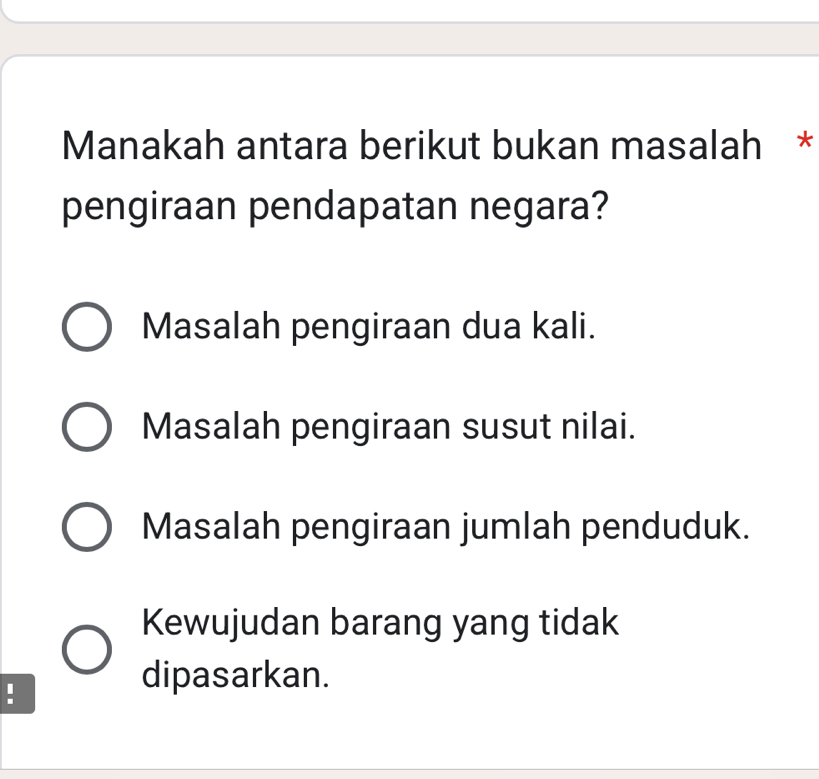Select the radio button for 'Masalah pengiraan dua kali.'
Image resolution: width=819 pixels, height=779 pixels.
87,327
